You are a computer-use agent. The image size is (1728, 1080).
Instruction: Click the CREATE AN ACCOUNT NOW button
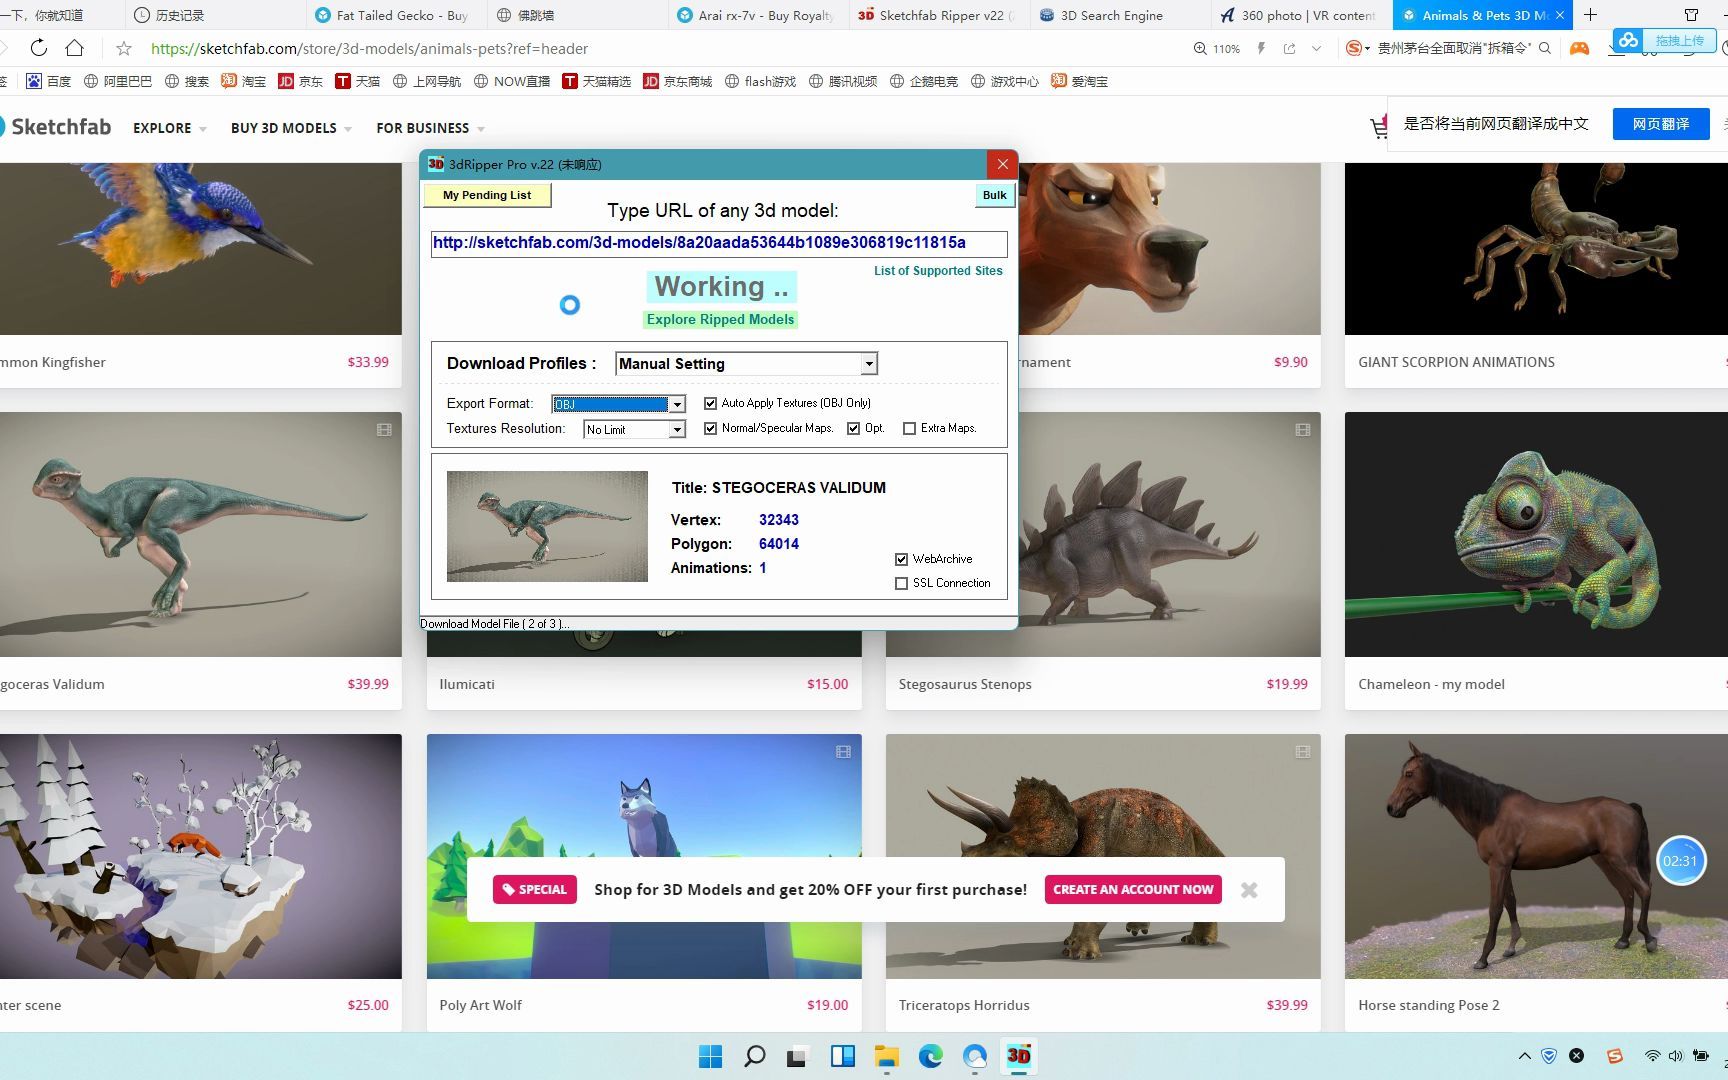(x=1132, y=889)
